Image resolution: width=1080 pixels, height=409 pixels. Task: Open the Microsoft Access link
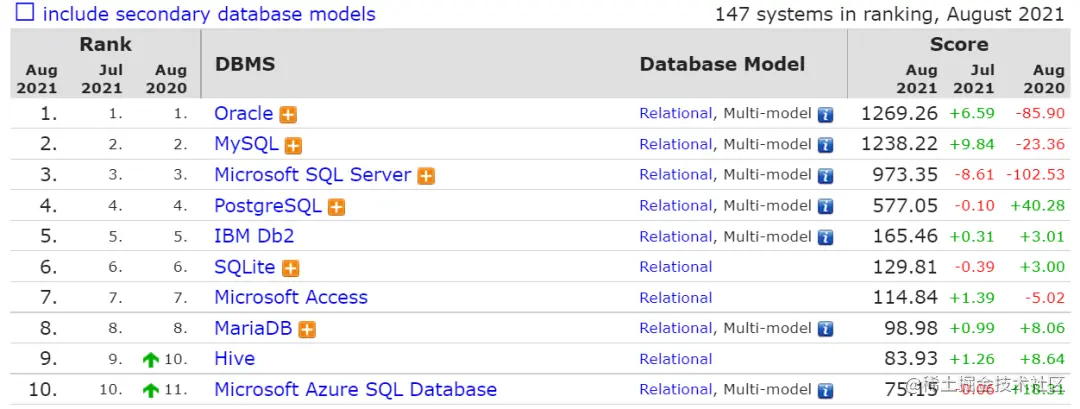290,298
